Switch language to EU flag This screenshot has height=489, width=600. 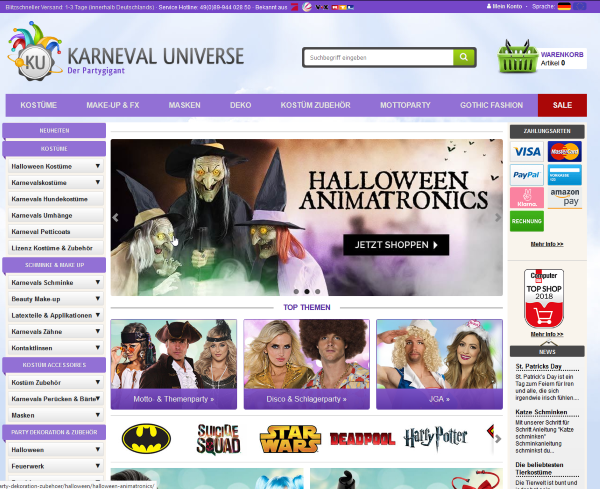[580, 6]
